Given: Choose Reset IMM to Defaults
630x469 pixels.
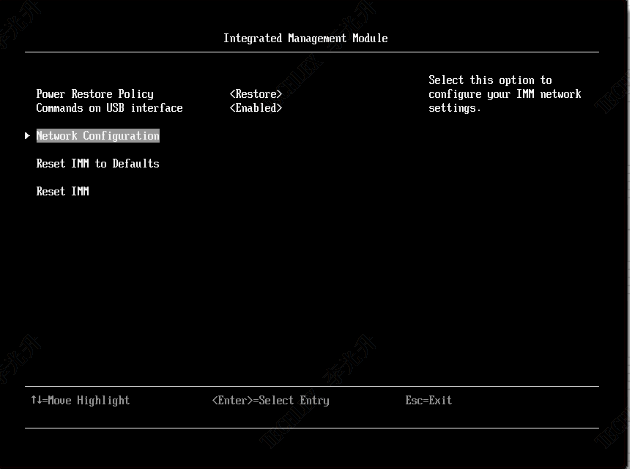Looking at the screenshot, I should click(98, 164).
